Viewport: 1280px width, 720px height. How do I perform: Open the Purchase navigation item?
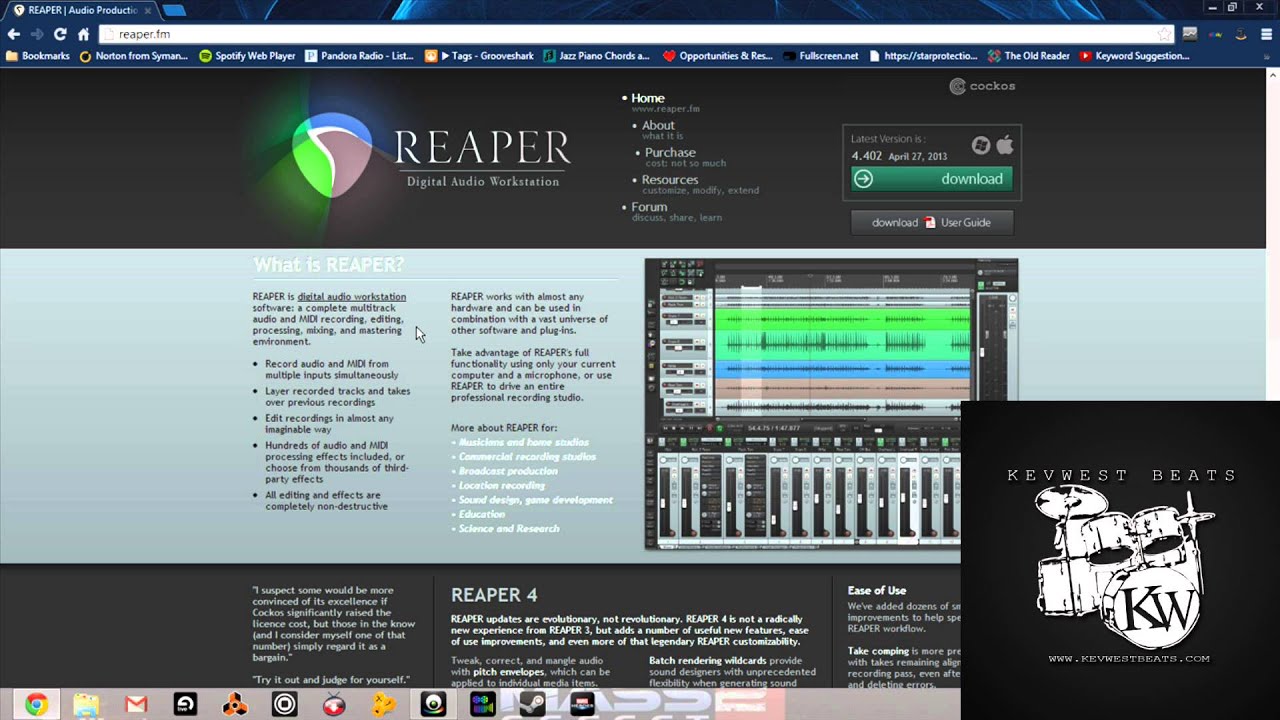(670, 152)
